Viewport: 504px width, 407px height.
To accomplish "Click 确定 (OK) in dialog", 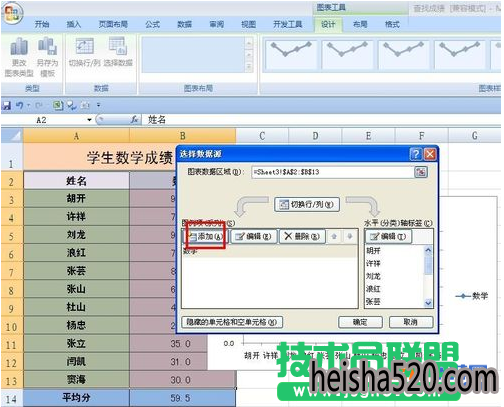I will (x=360, y=322).
